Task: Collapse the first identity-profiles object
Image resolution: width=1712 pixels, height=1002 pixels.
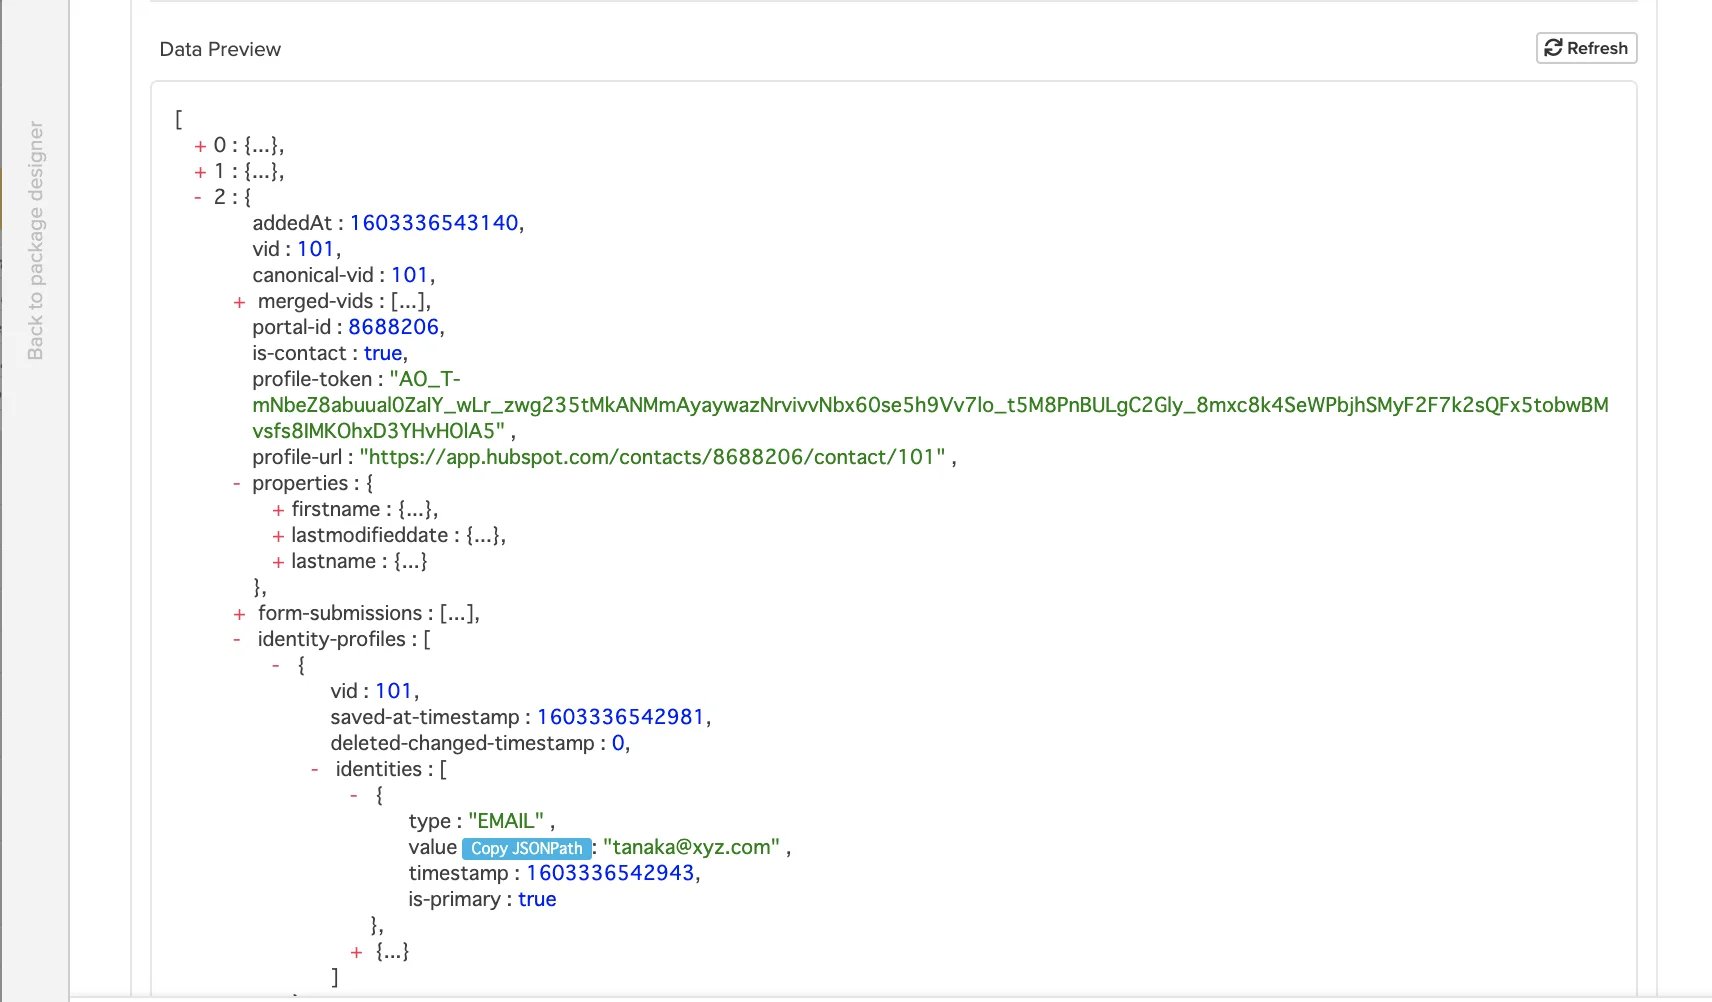Action: coord(276,665)
